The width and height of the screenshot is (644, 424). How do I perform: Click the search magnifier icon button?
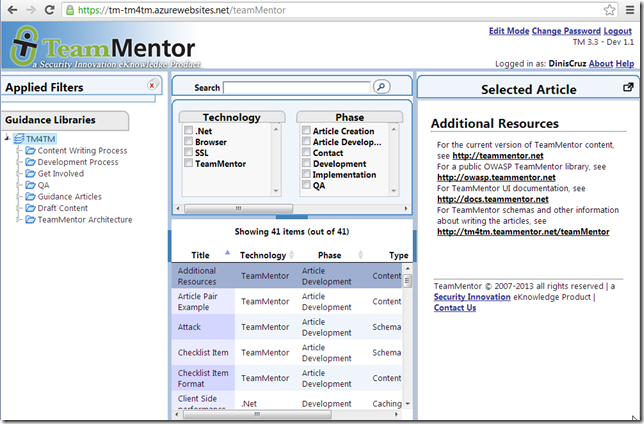381,88
